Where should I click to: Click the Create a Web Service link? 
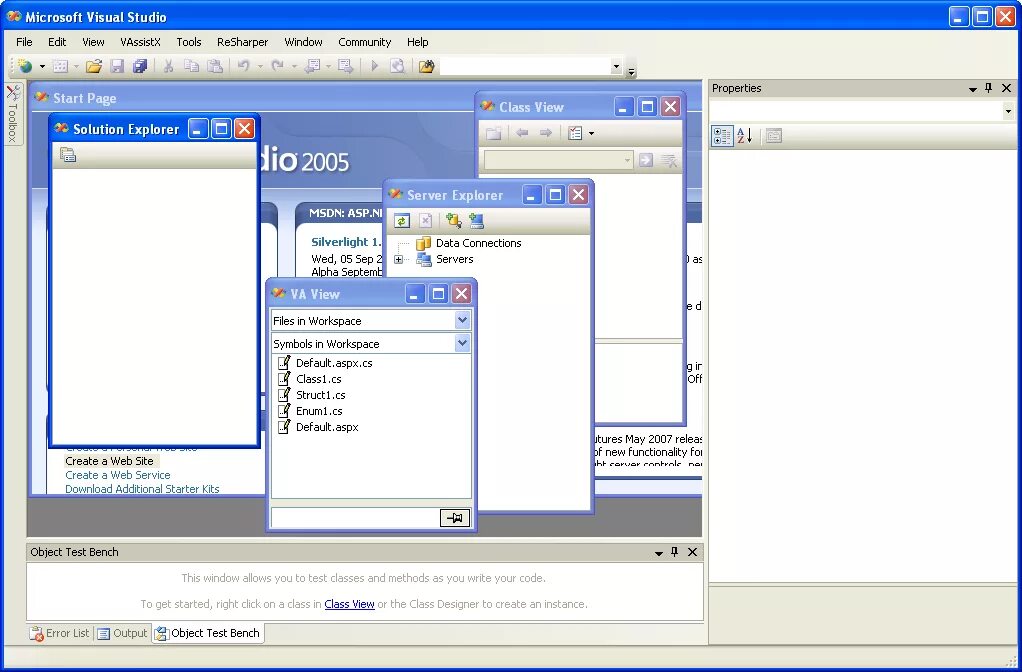point(117,475)
